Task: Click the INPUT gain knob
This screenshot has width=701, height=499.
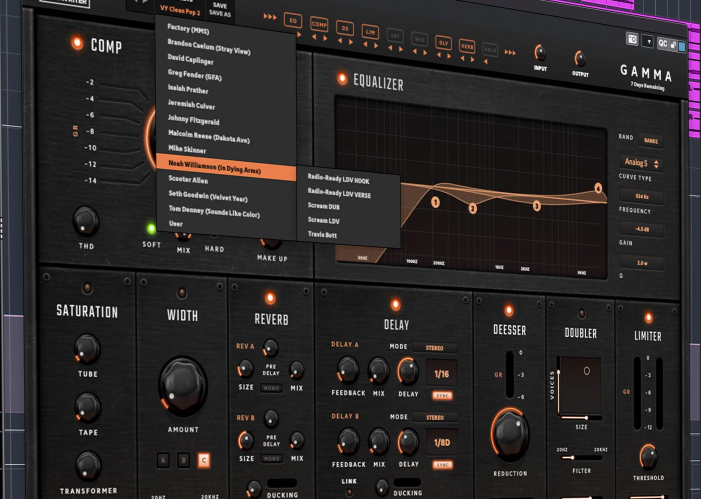Action: [540, 53]
